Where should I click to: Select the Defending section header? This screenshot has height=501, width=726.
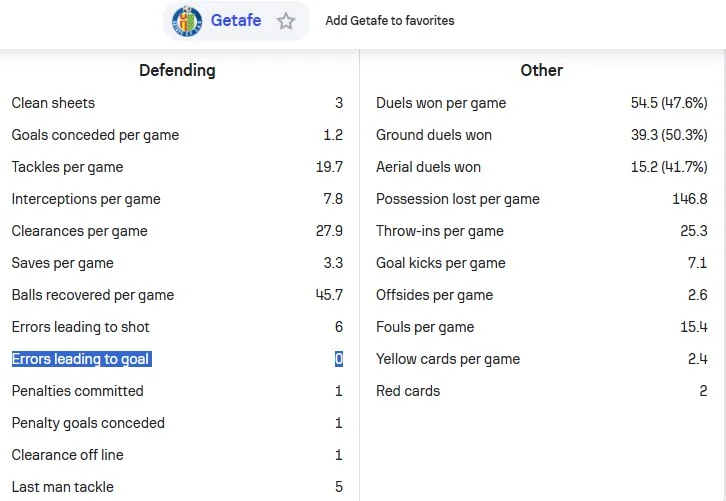(177, 71)
